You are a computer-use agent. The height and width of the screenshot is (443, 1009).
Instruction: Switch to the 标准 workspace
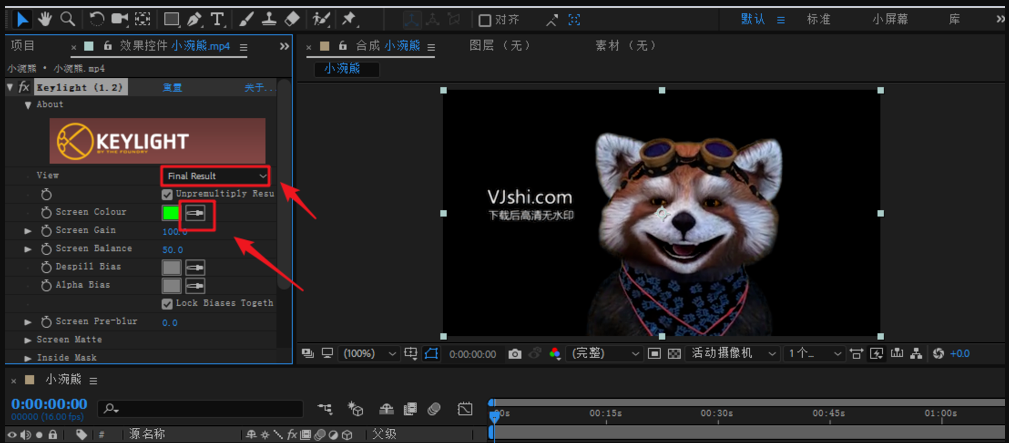click(x=819, y=19)
